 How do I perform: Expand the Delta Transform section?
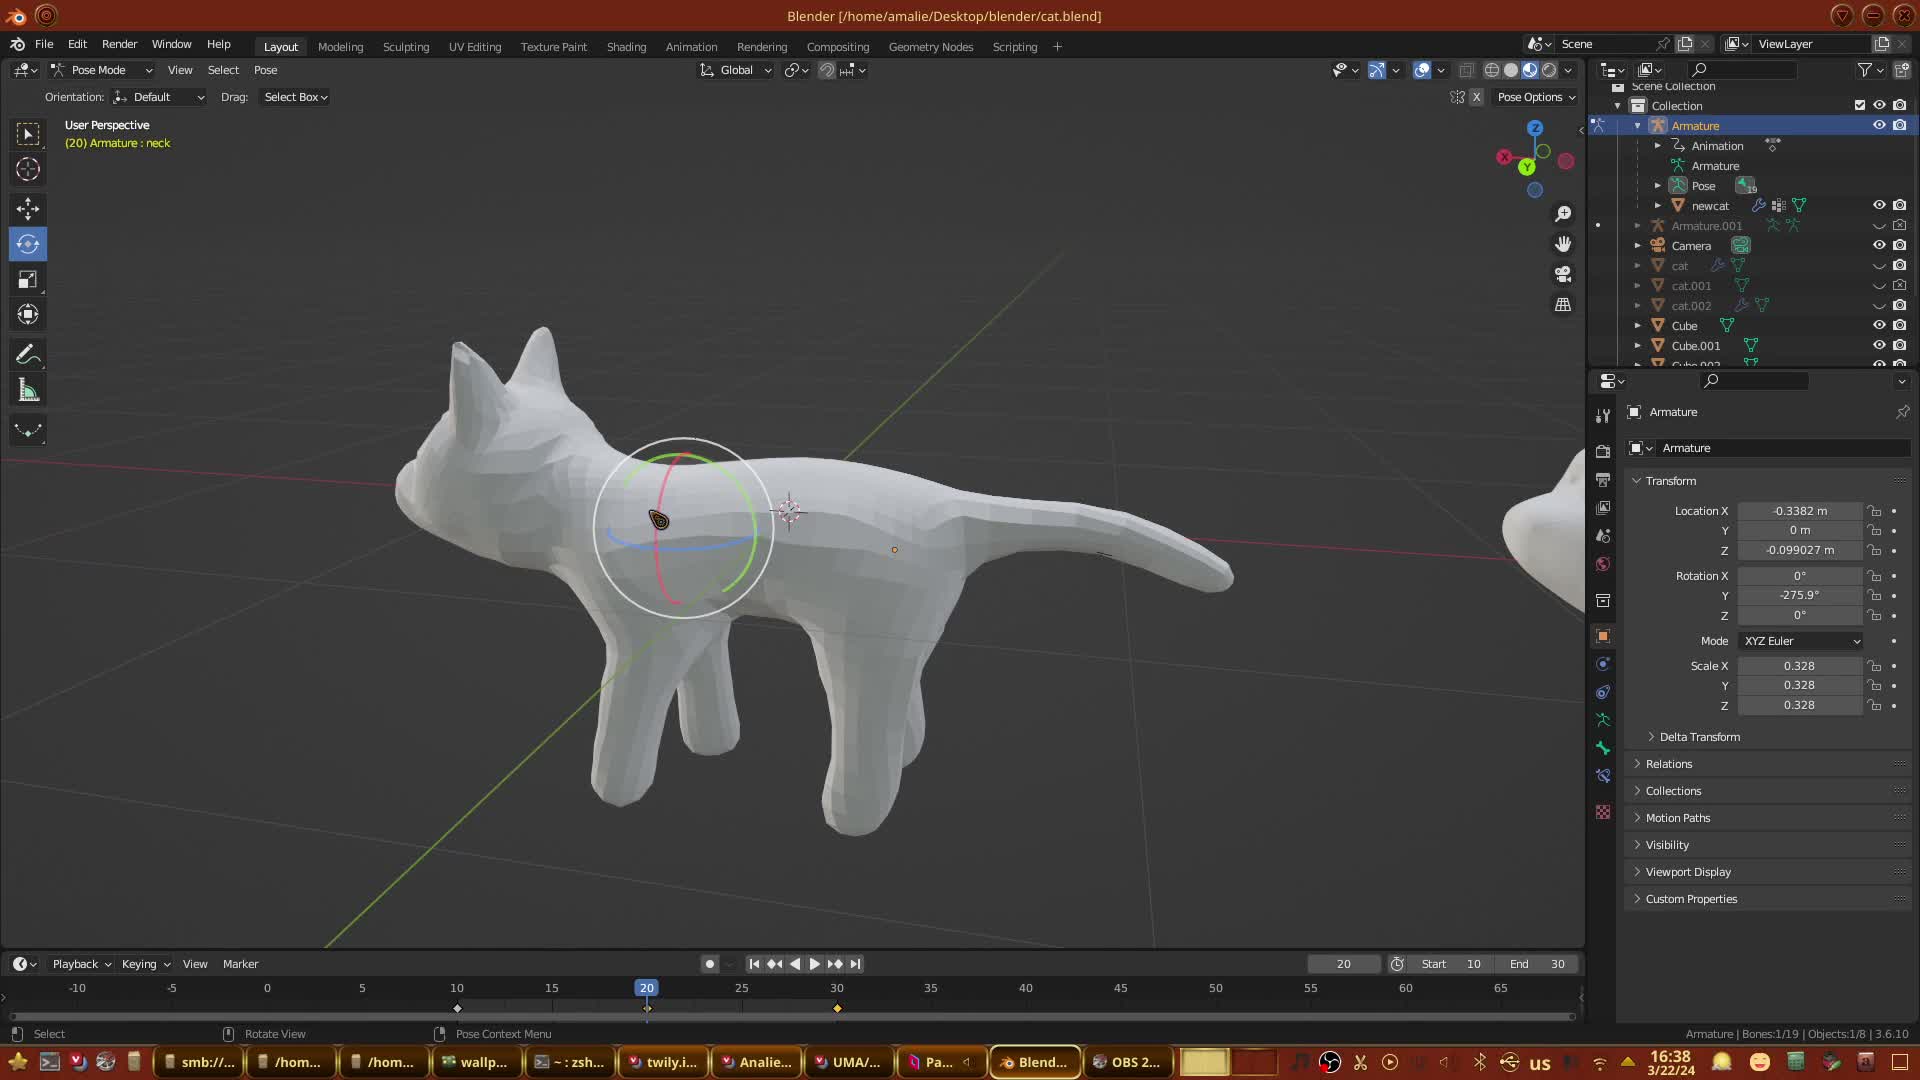[x=1699, y=737]
